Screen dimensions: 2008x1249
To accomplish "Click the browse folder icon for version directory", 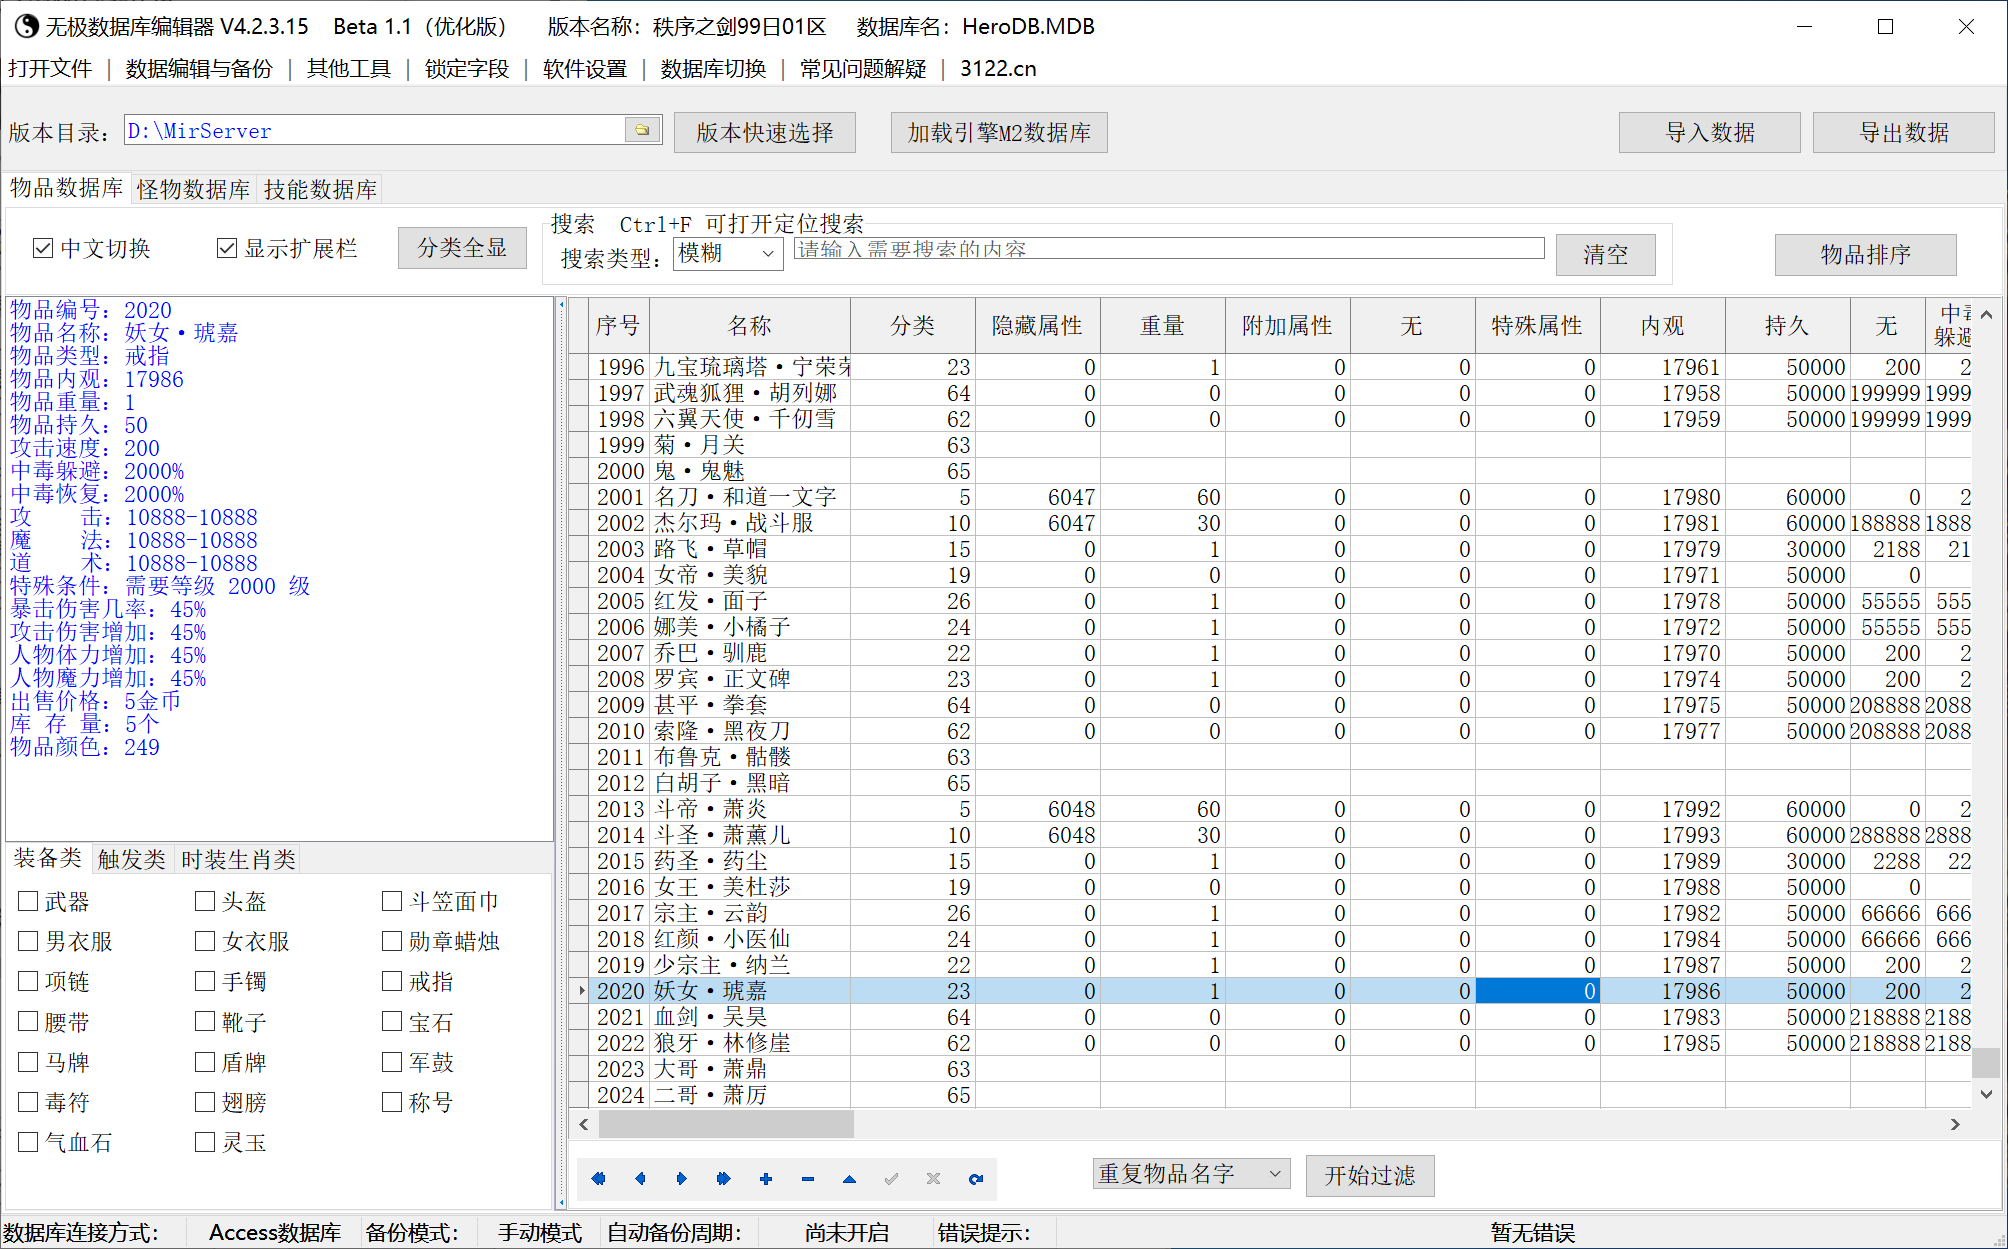I will click(x=642, y=130).
